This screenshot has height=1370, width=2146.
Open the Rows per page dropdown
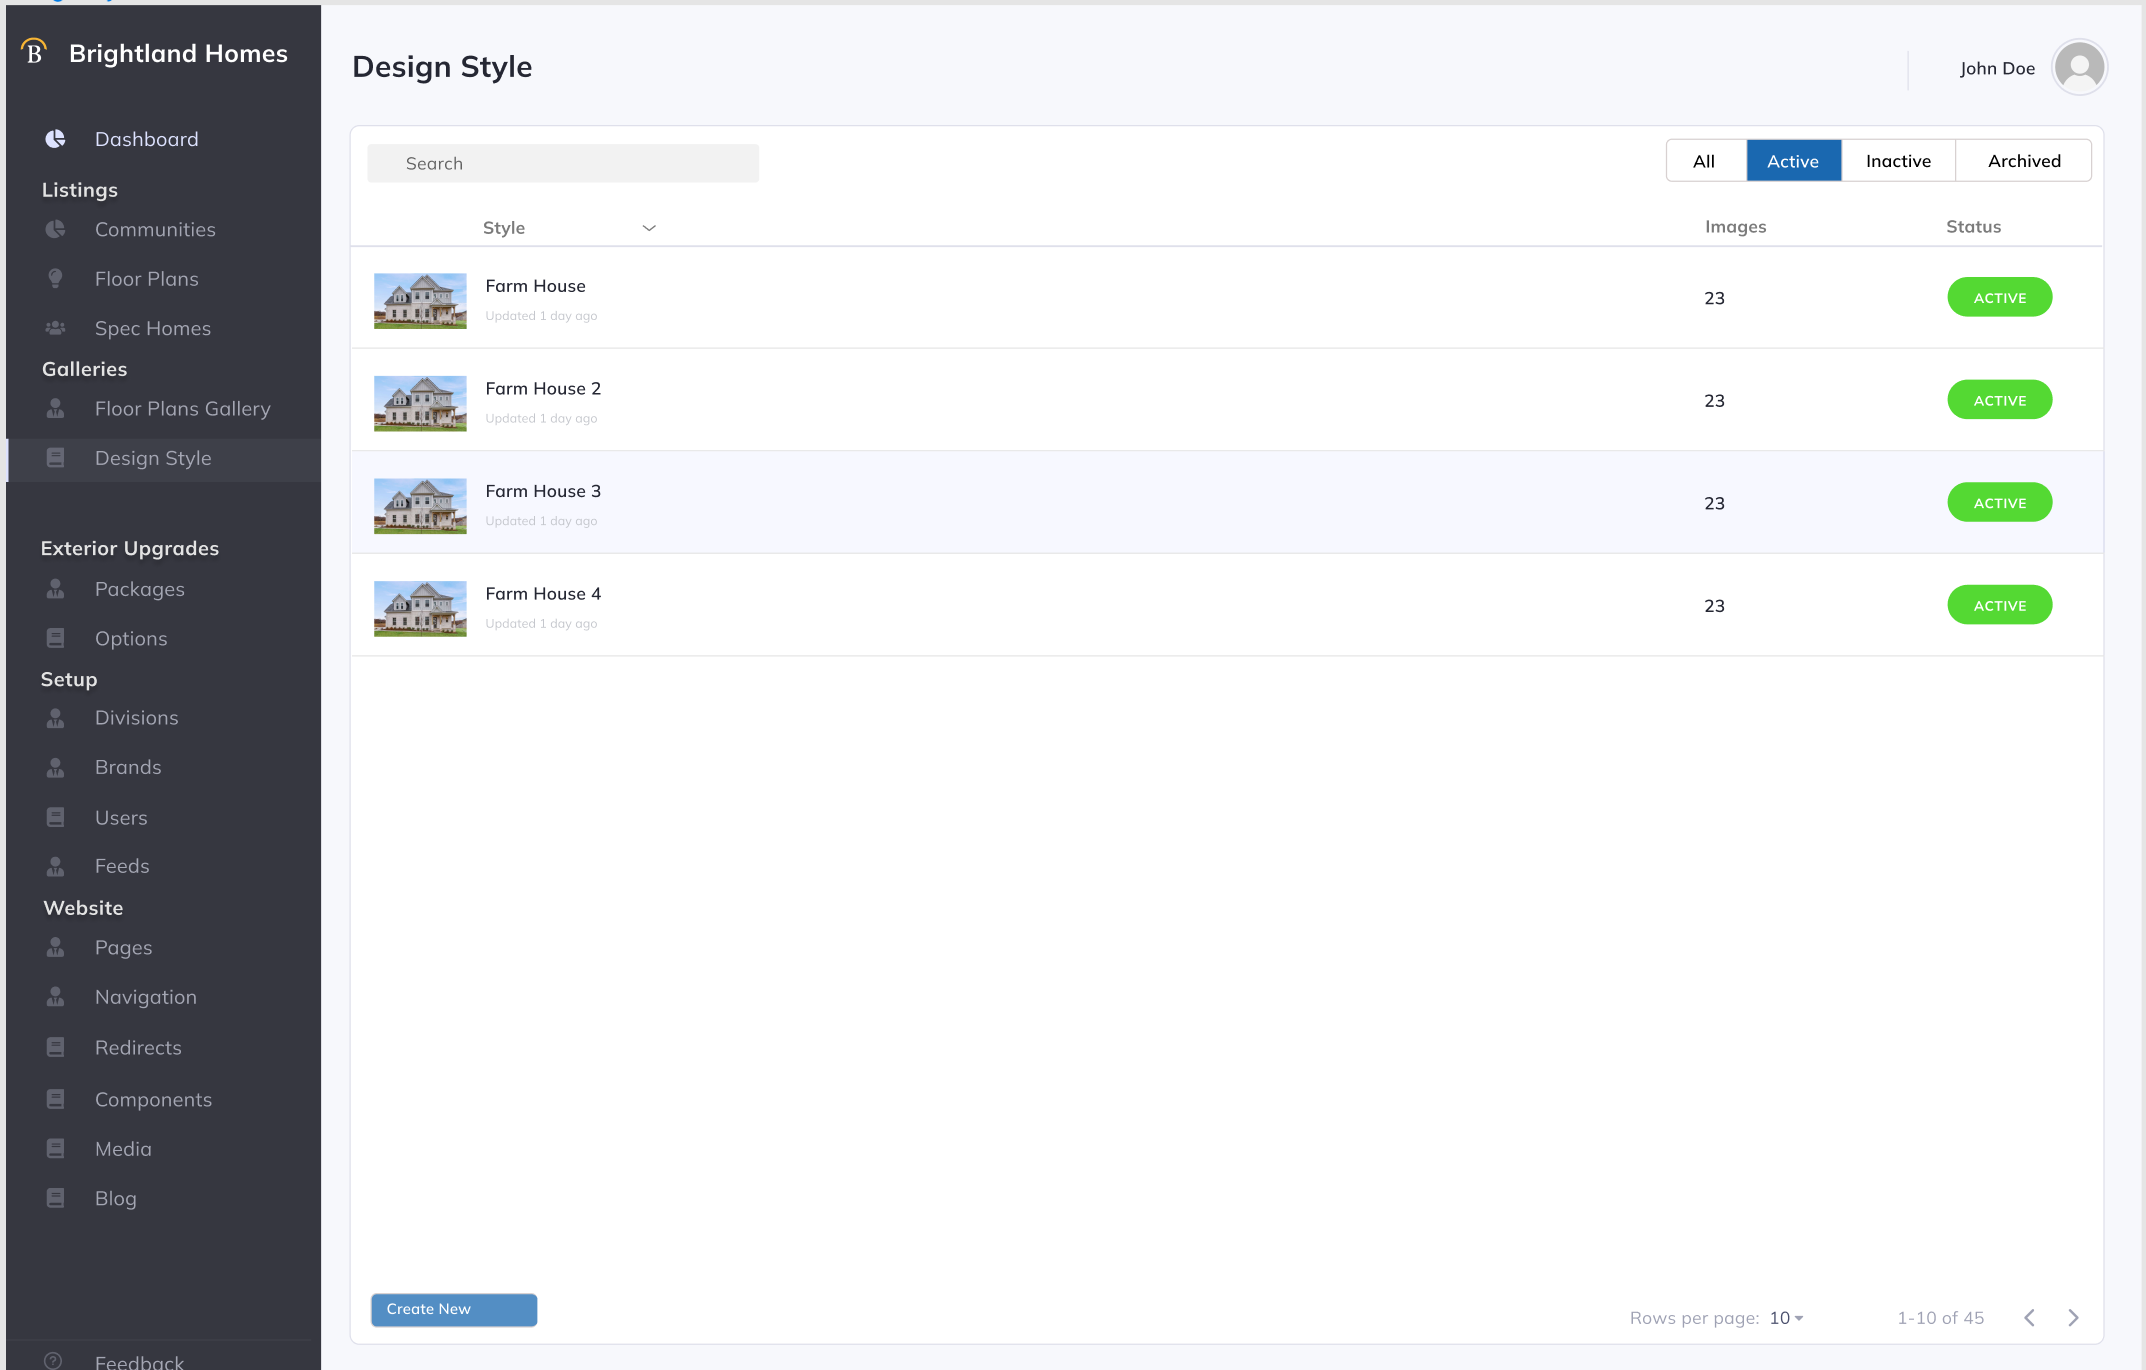(1786, 1318)
